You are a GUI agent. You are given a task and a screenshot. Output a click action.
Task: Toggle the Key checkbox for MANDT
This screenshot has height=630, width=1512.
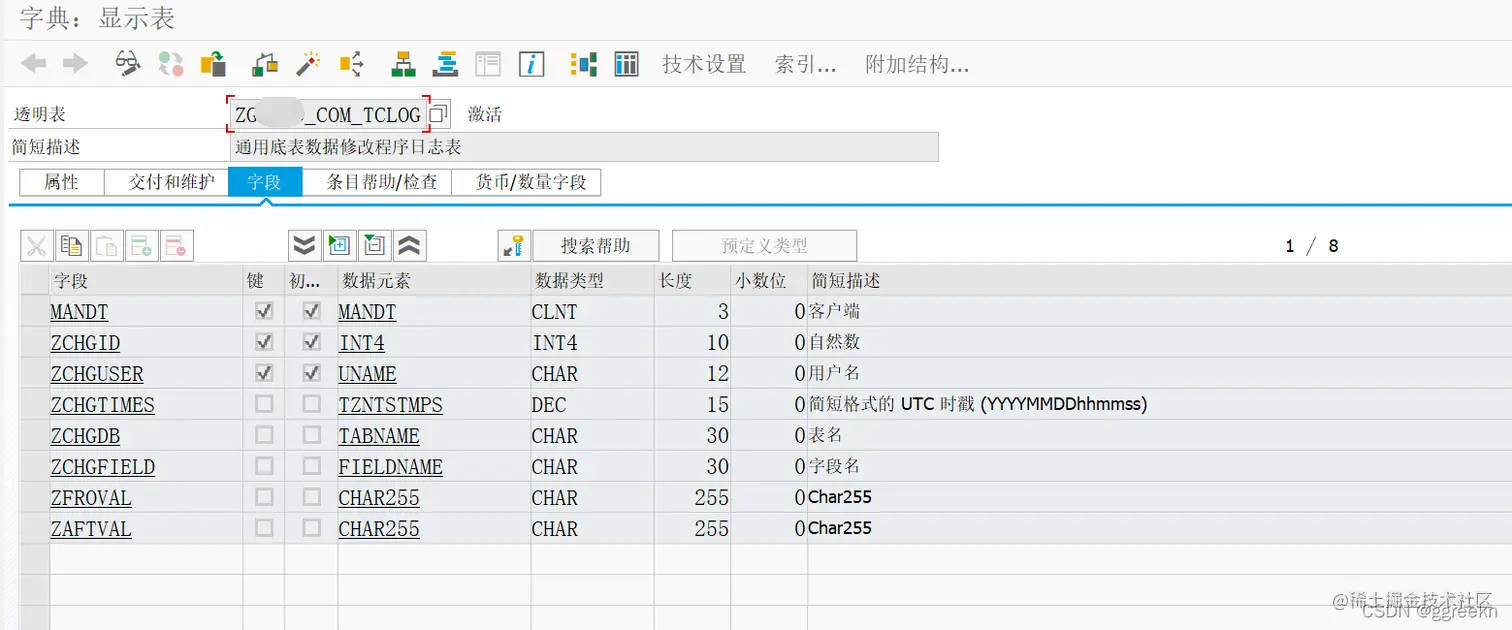click(264, 311)
